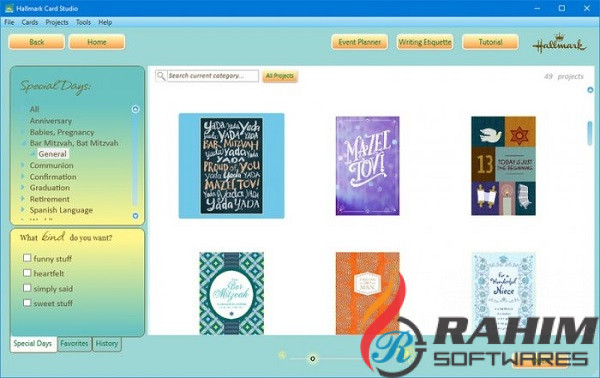This screenshot has width=600, height=378.
Task: Click the thumbnail size slider handle
Action: [313, 358]
